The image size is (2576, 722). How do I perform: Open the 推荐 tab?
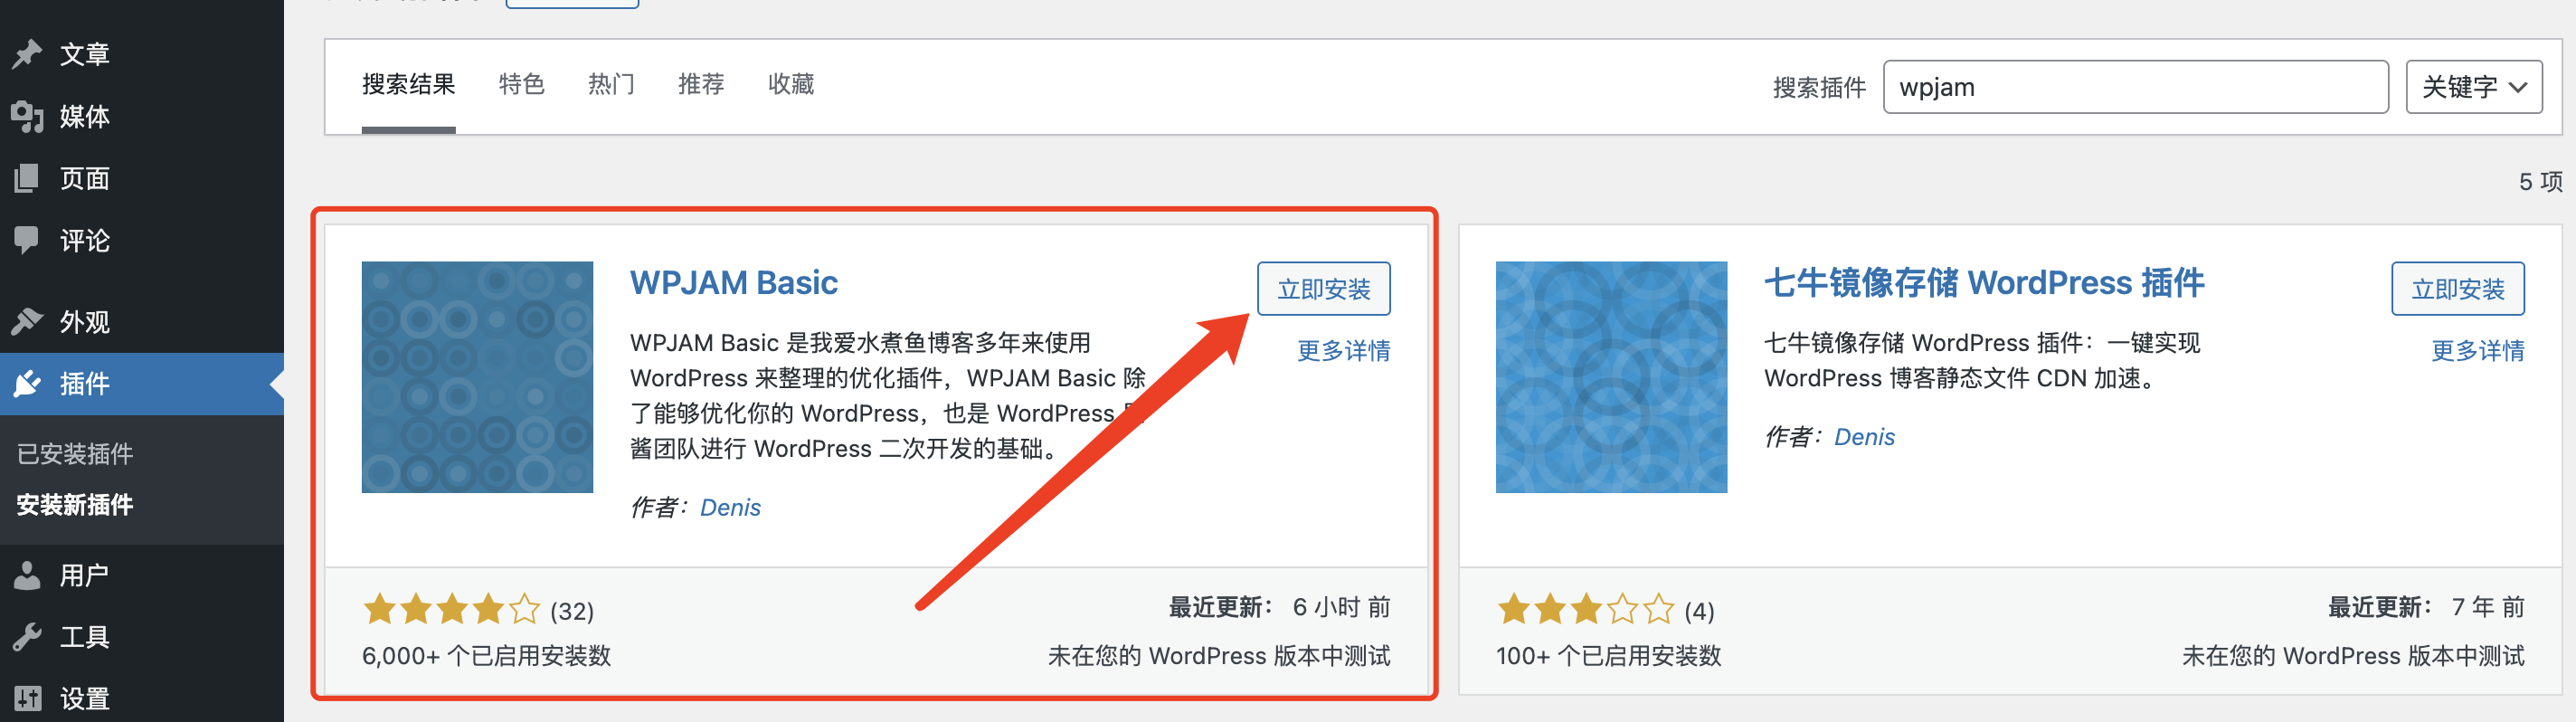(701, 84)
